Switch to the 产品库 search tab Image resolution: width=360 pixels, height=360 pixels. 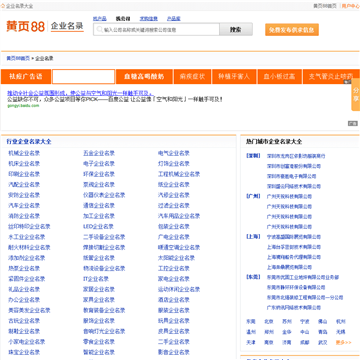tap(173, 19)
